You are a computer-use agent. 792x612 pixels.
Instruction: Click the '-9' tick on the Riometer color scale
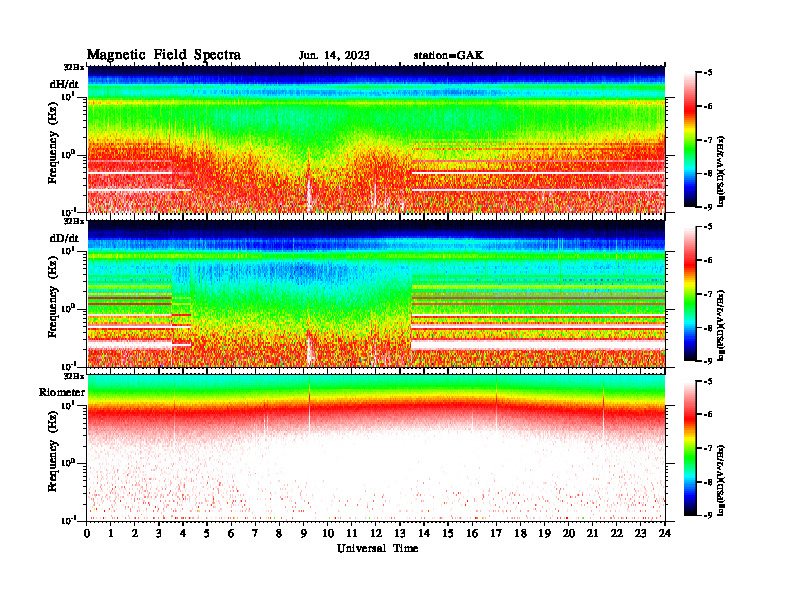pos(708,515)
